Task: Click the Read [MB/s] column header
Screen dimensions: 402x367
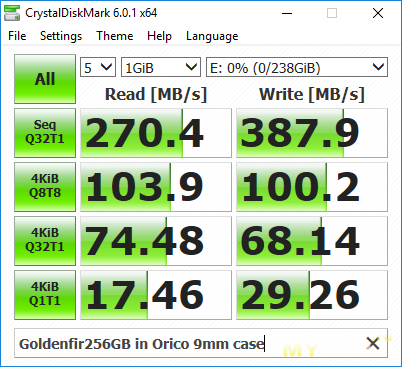Action: tap(156, 94)
